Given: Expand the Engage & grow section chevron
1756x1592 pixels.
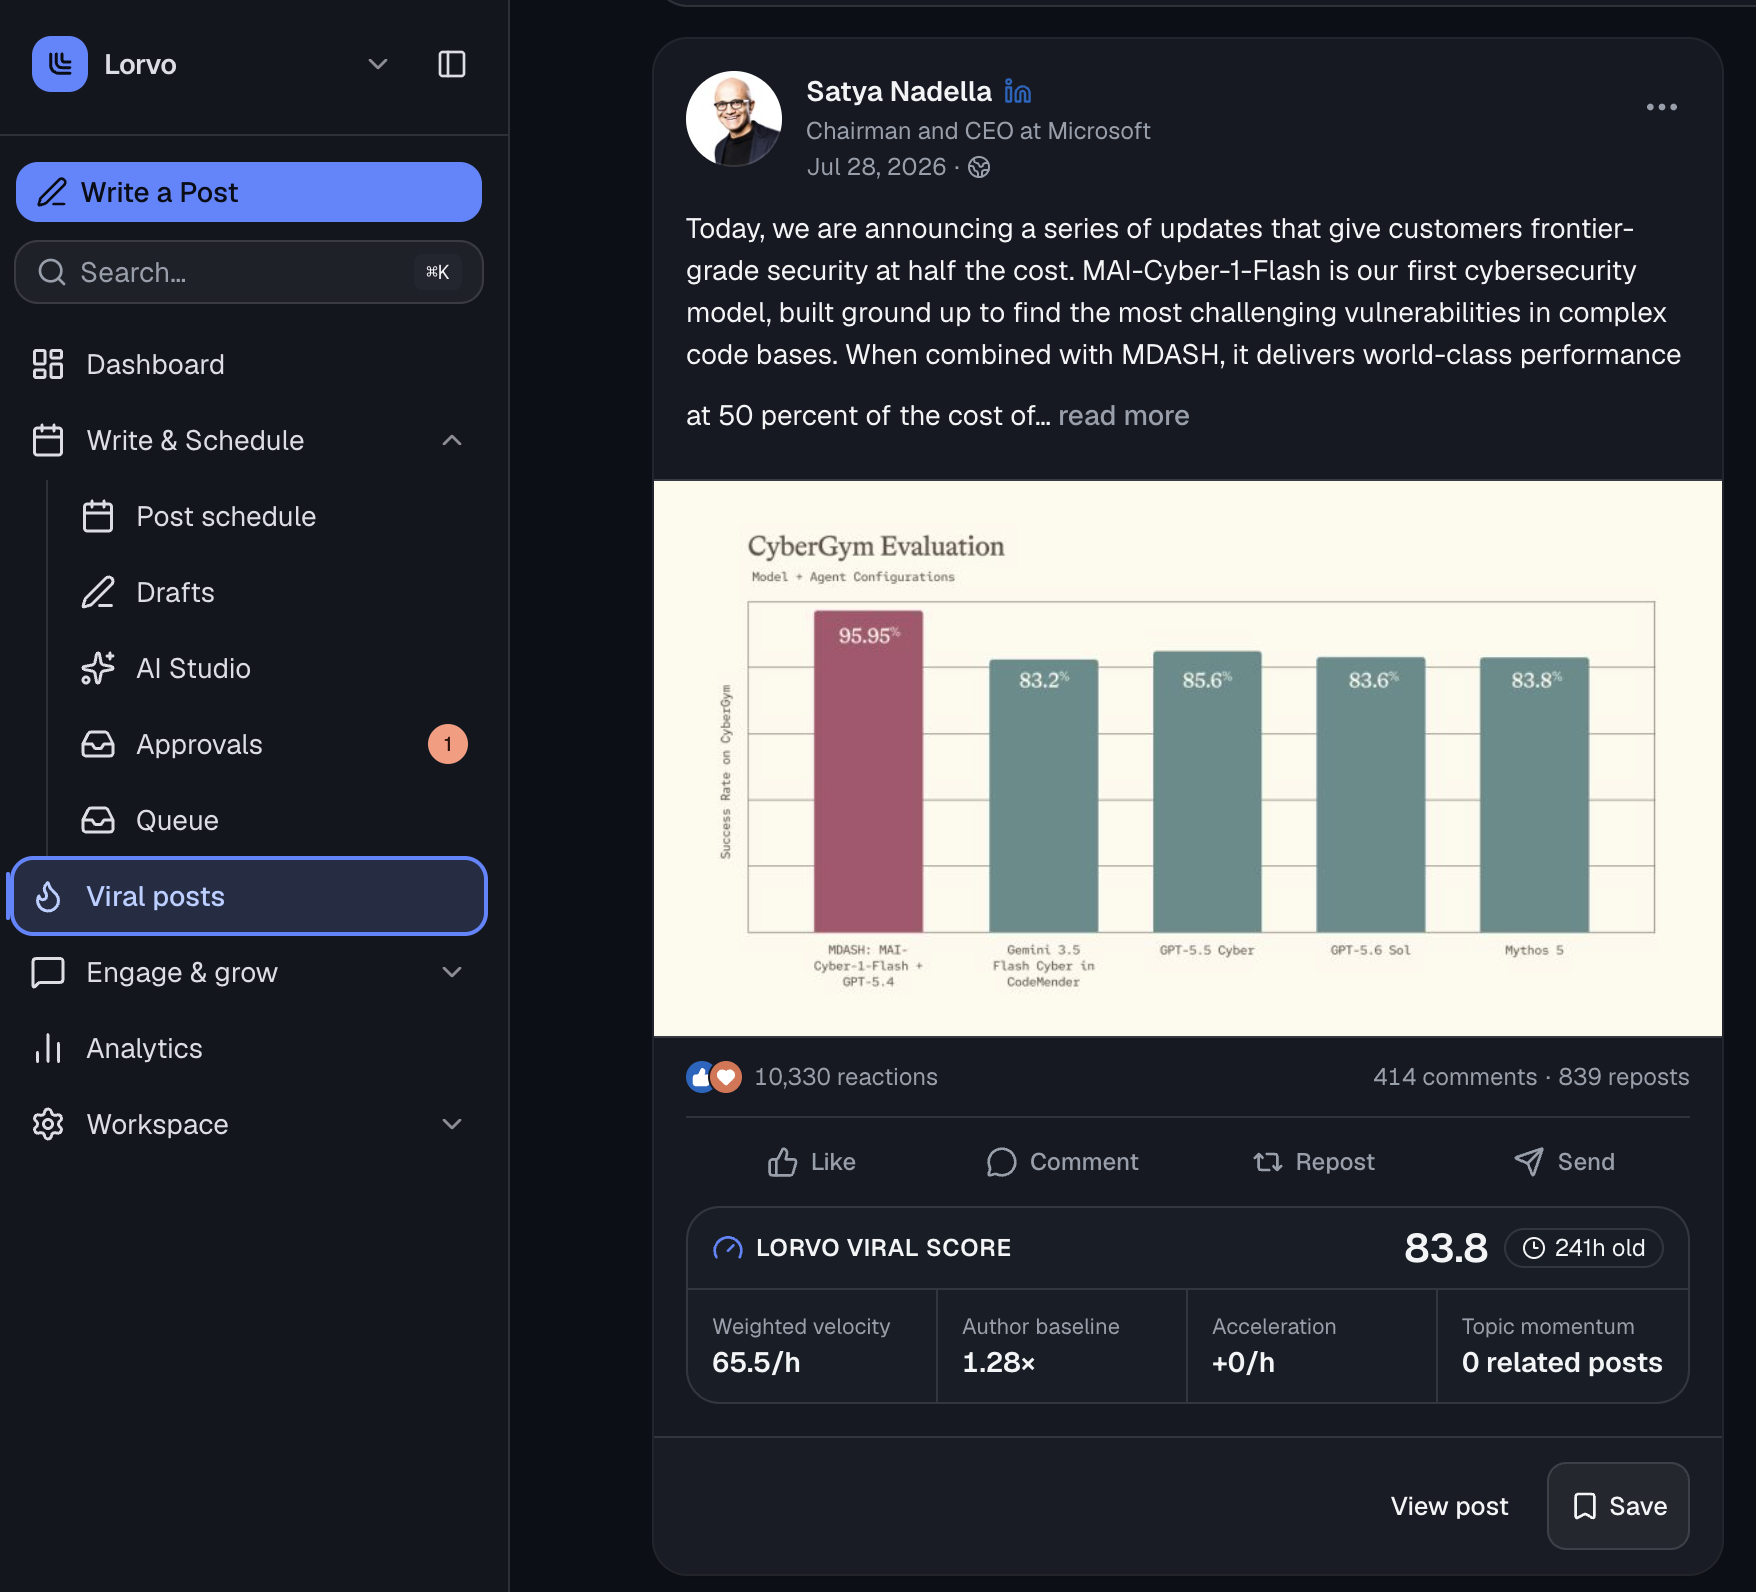Looking at the screenshot, I should pyautogui.click(x=452, y=972).
